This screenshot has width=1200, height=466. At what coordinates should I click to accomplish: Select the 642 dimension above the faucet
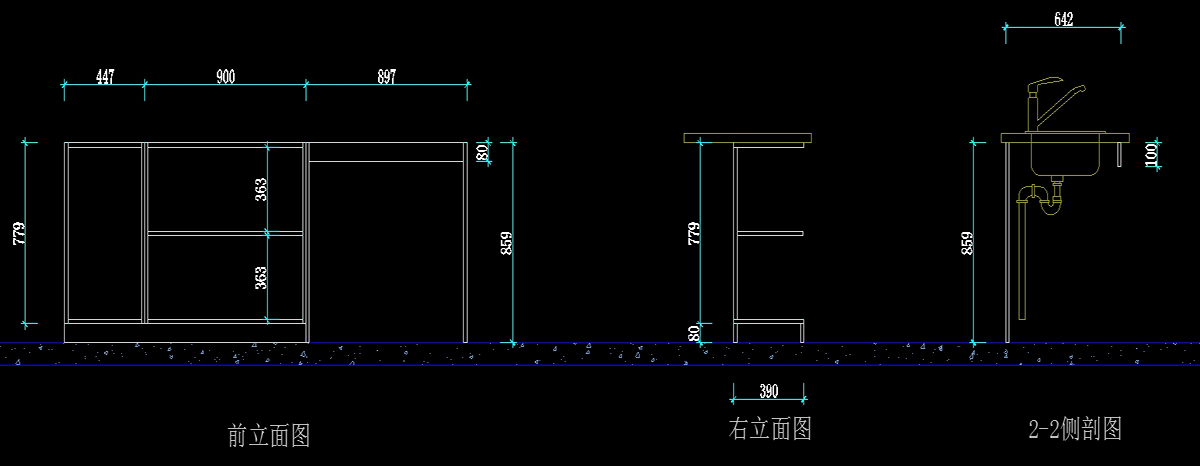coord(1063,19)
